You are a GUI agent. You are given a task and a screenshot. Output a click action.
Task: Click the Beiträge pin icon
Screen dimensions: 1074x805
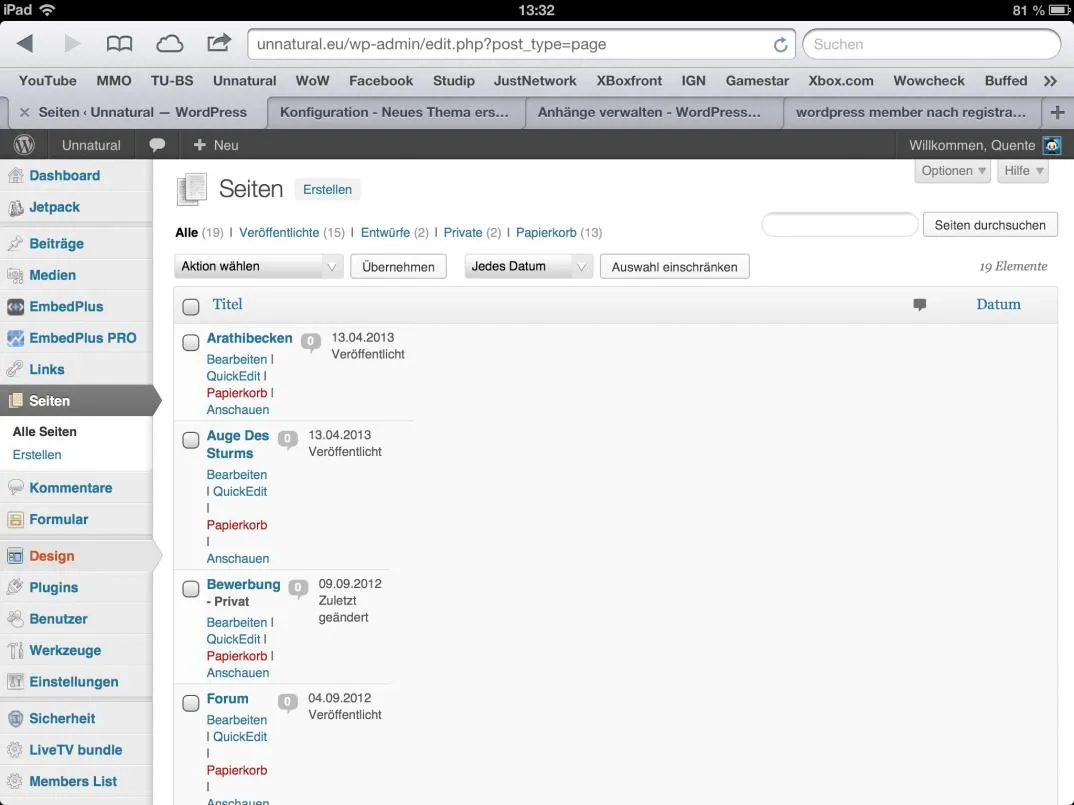15,243
